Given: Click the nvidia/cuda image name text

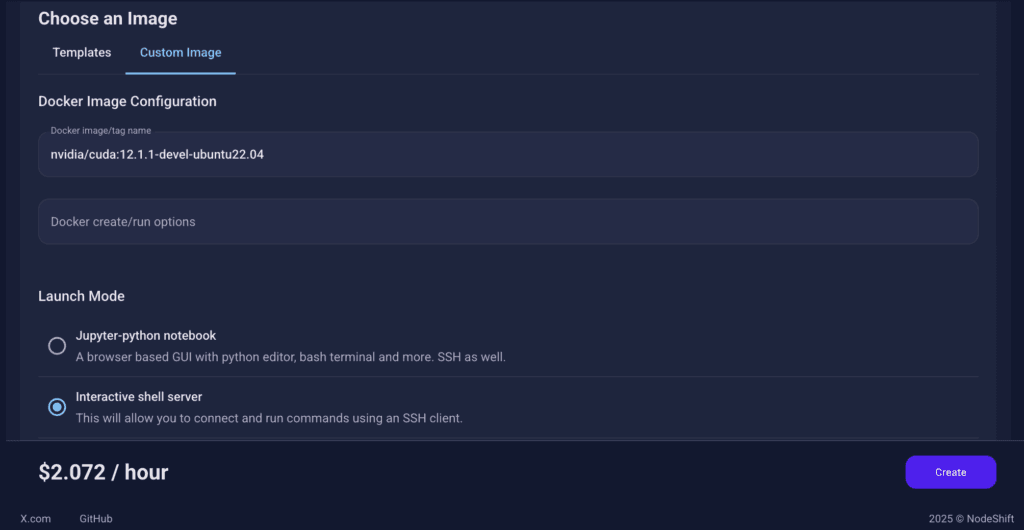Looking at the screenshot, I should pyautogui.click(x=157, y=155).
